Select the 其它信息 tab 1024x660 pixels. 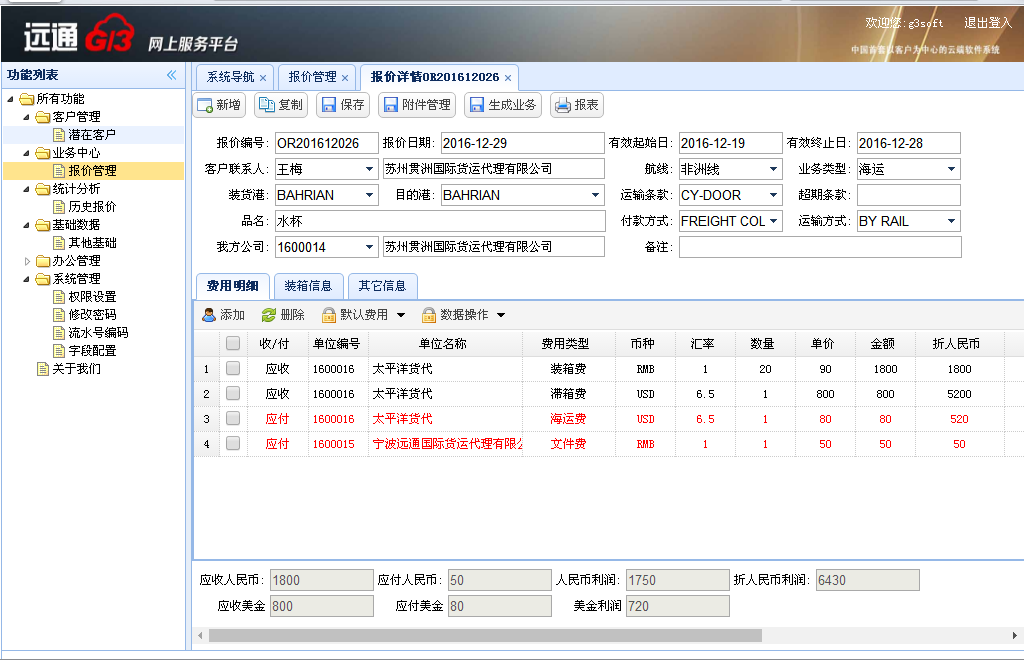[382, 286]
